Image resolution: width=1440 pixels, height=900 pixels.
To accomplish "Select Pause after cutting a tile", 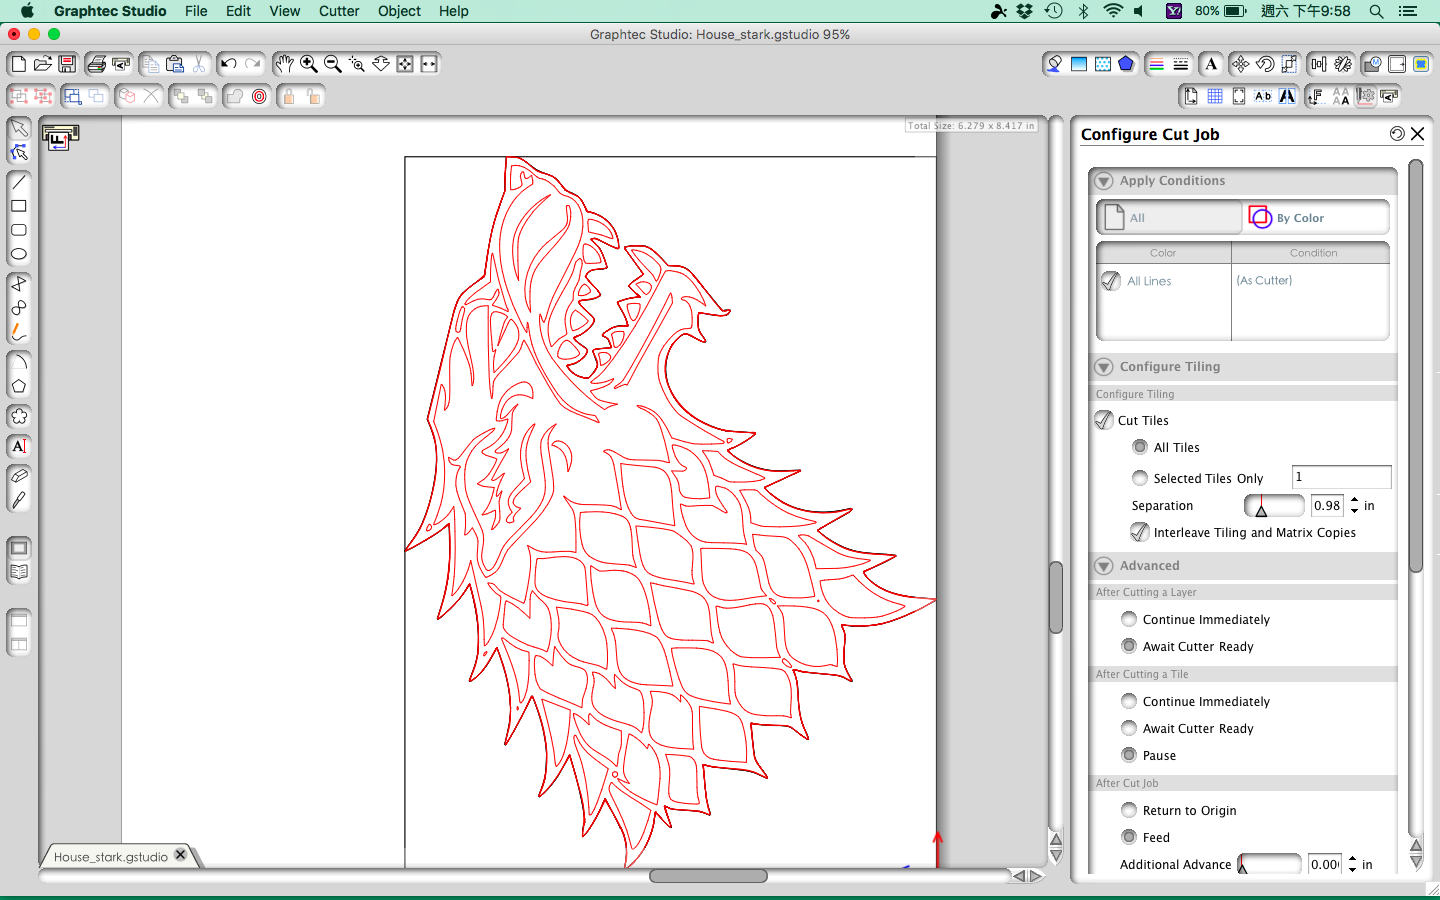I will (x=1129, y=755).
